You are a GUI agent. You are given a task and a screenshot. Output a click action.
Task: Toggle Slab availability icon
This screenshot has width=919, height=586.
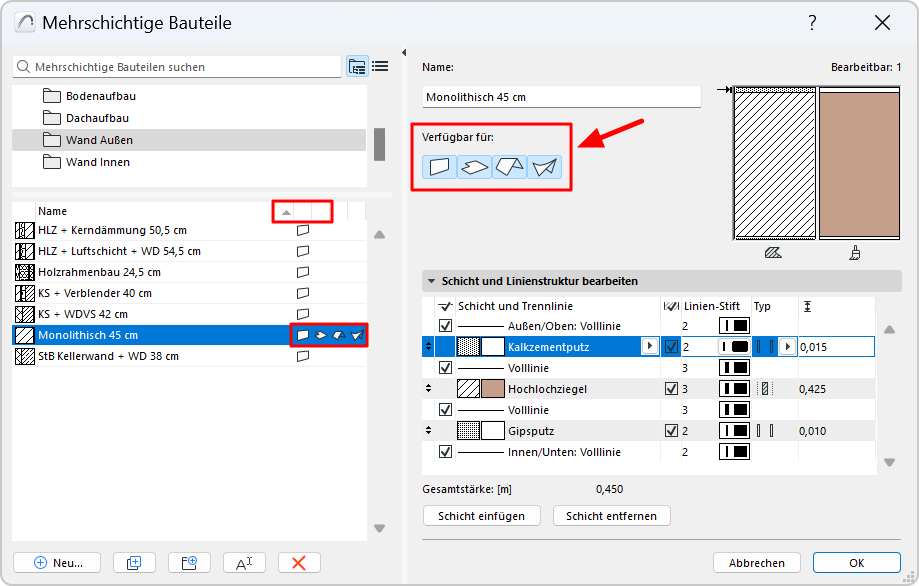474,167
